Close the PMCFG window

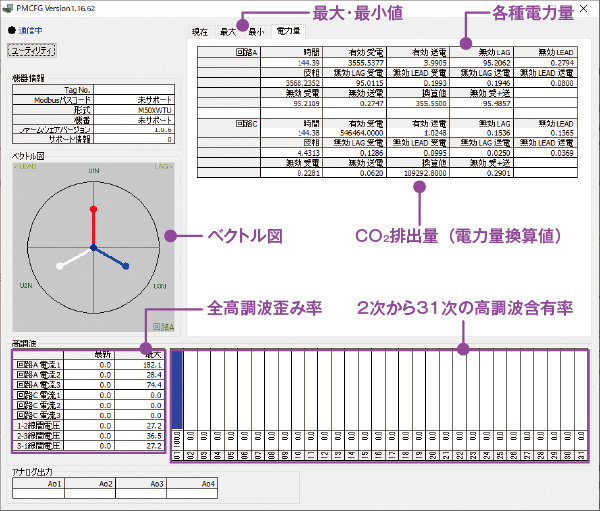point(583,9)
